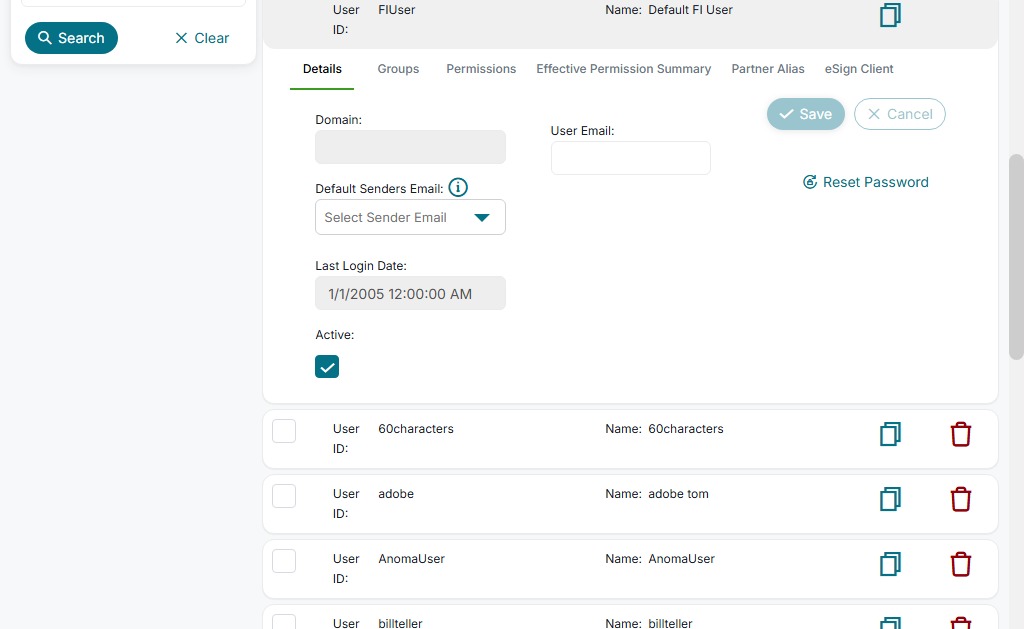Open the Effective Permission Summary tab
Image resolution: width=1024 pixels, height=629 pixels.
tap(623, 69)
